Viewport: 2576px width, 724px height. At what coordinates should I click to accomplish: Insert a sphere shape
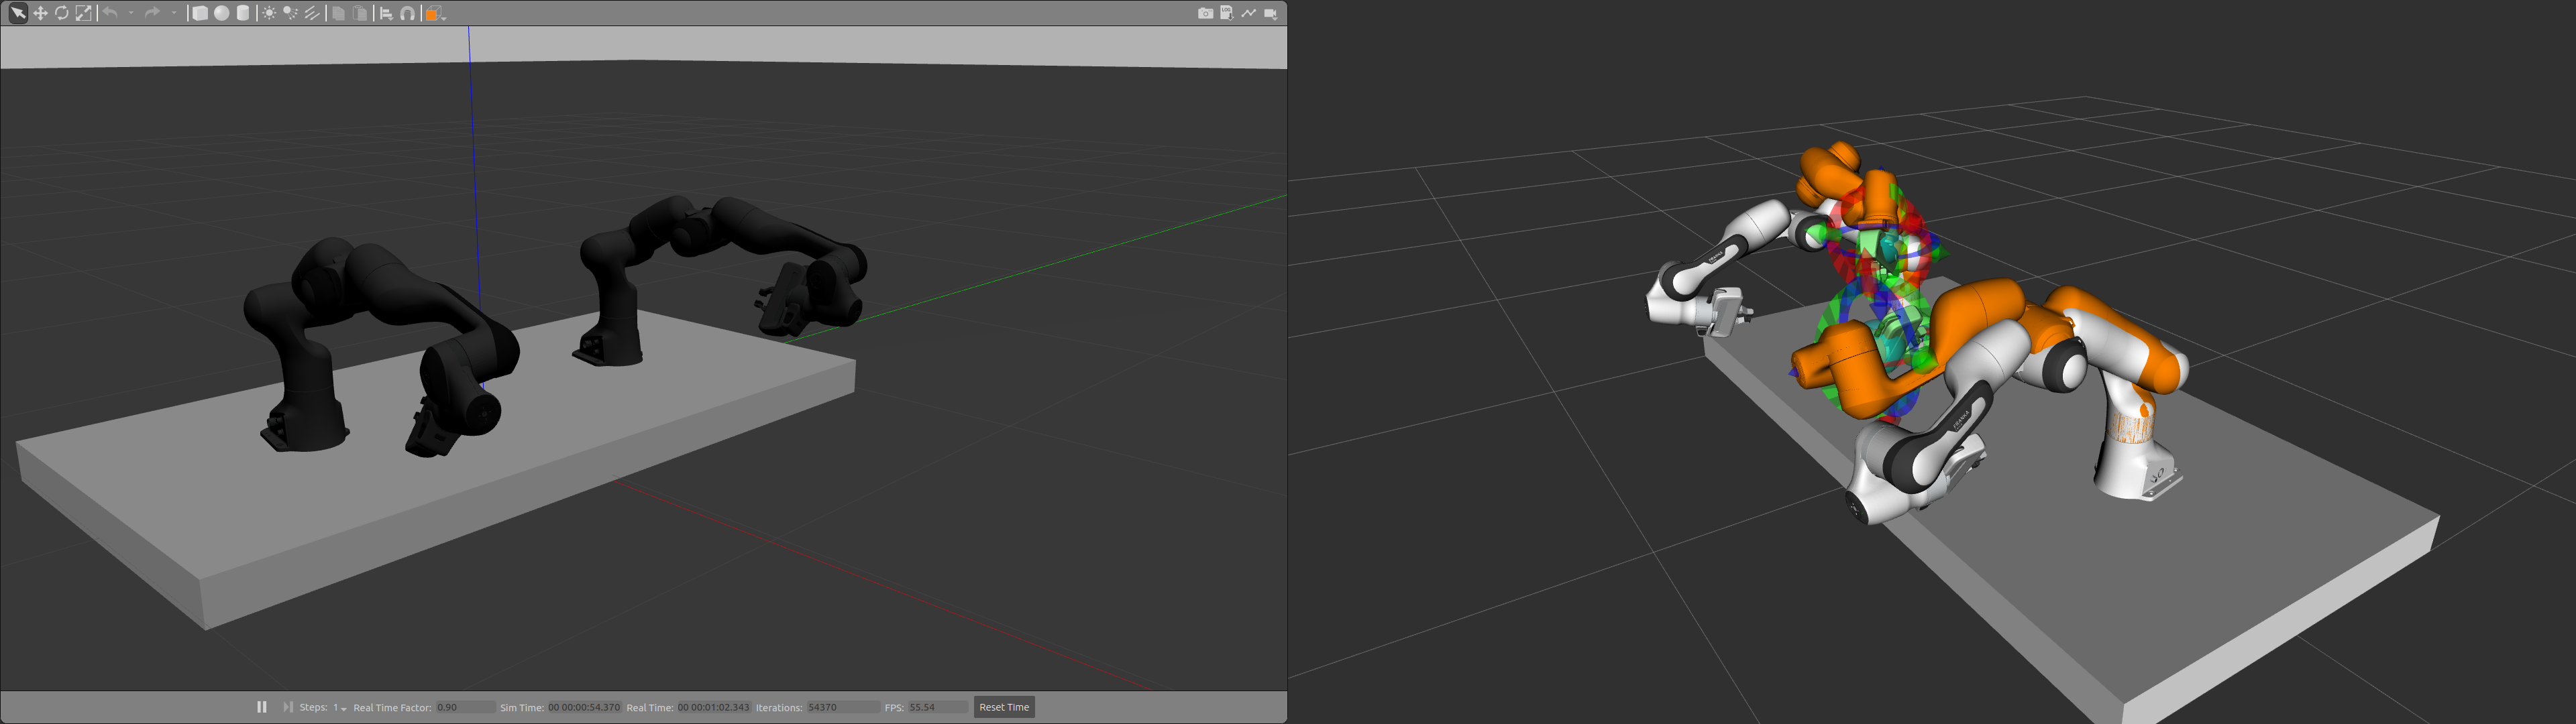click(x=222, y=13)
